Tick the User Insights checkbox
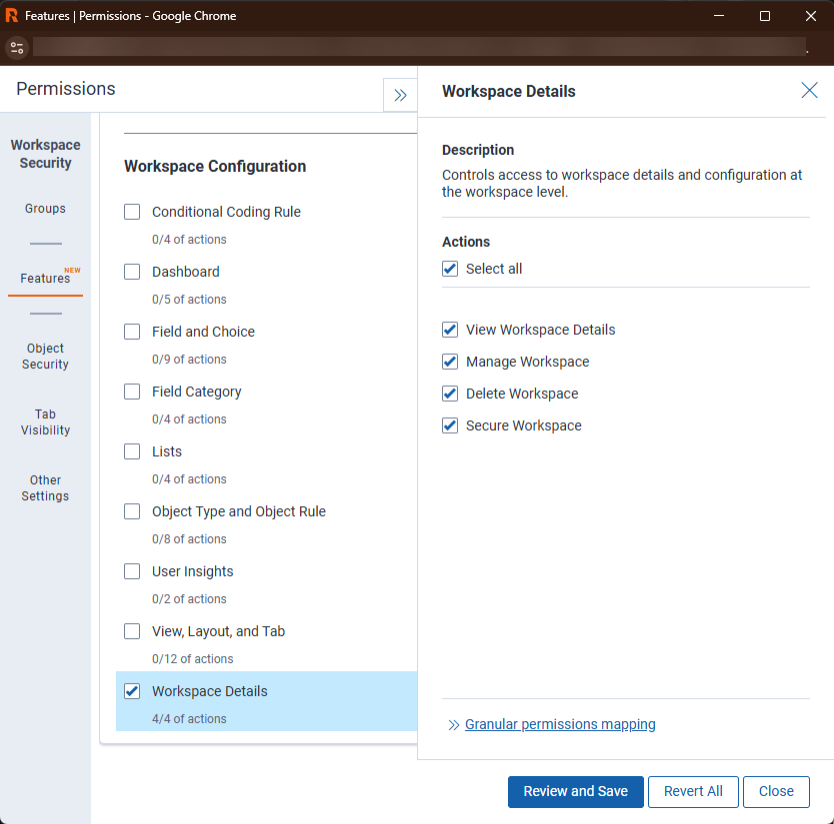 132,571
